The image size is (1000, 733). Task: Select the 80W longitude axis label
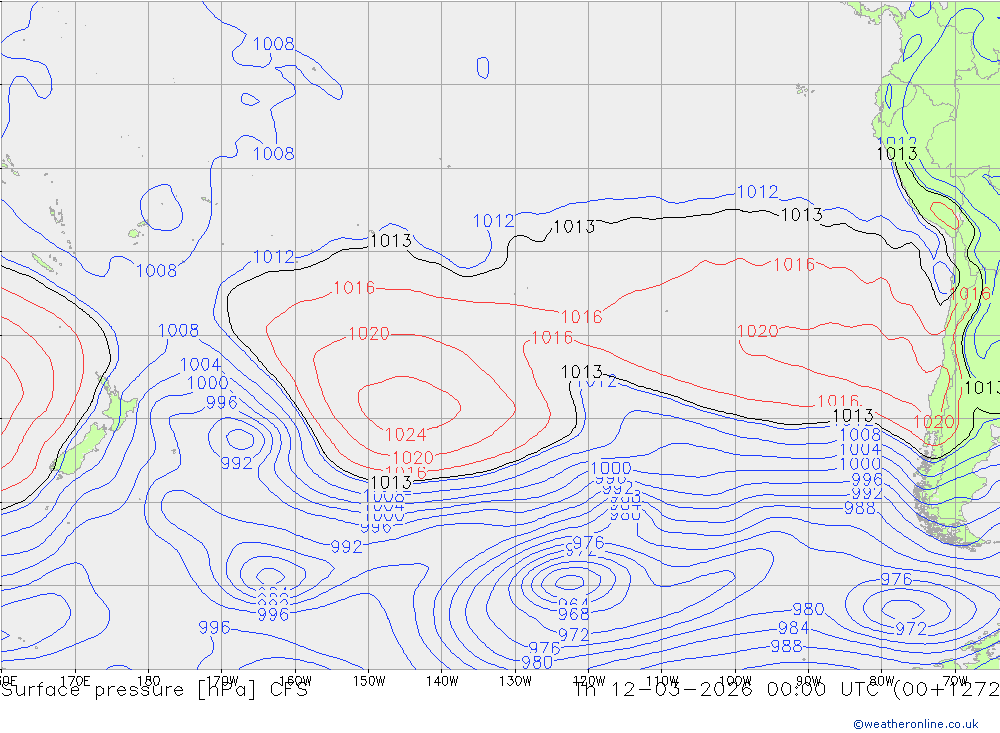882,681
